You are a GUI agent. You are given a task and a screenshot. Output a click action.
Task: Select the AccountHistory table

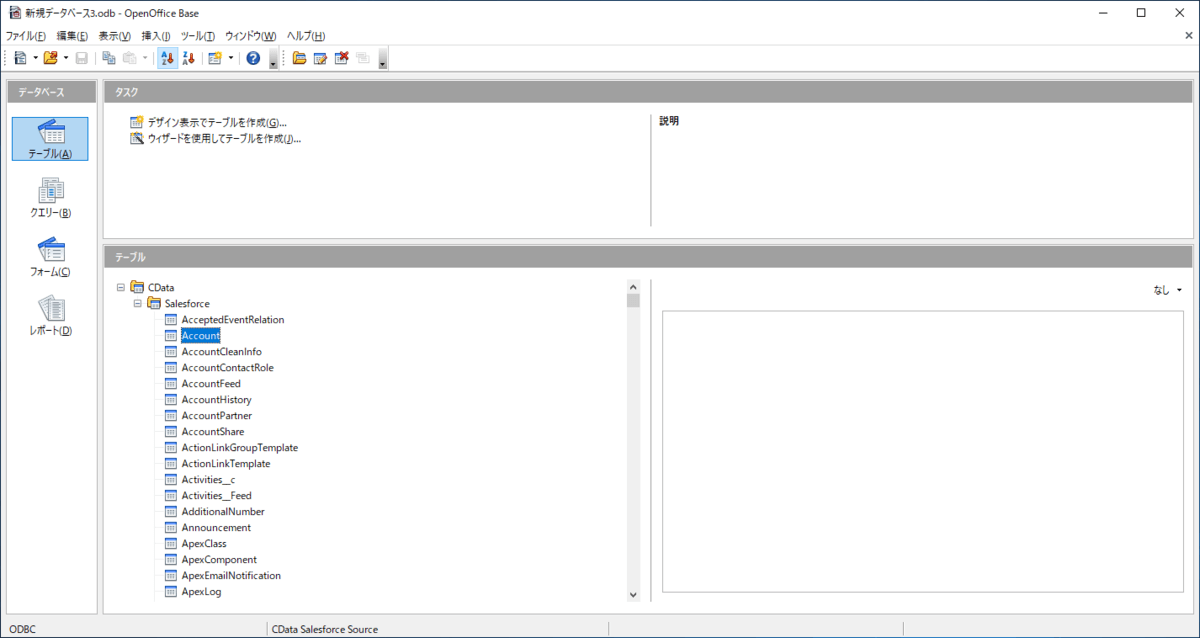click(x=216, y=399)
